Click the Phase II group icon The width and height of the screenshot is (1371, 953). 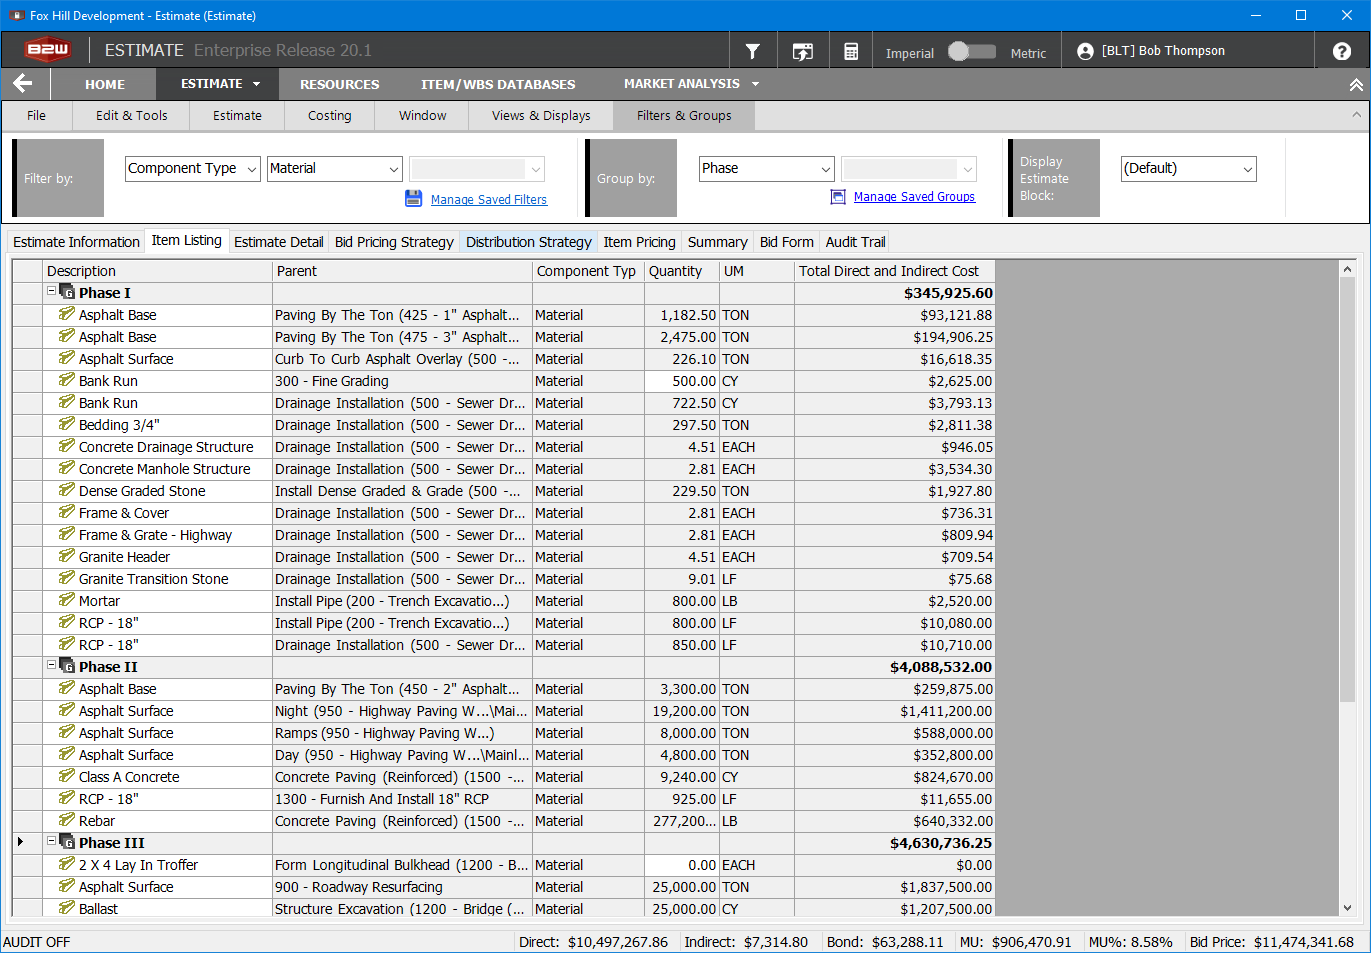[x=67, y=666]
